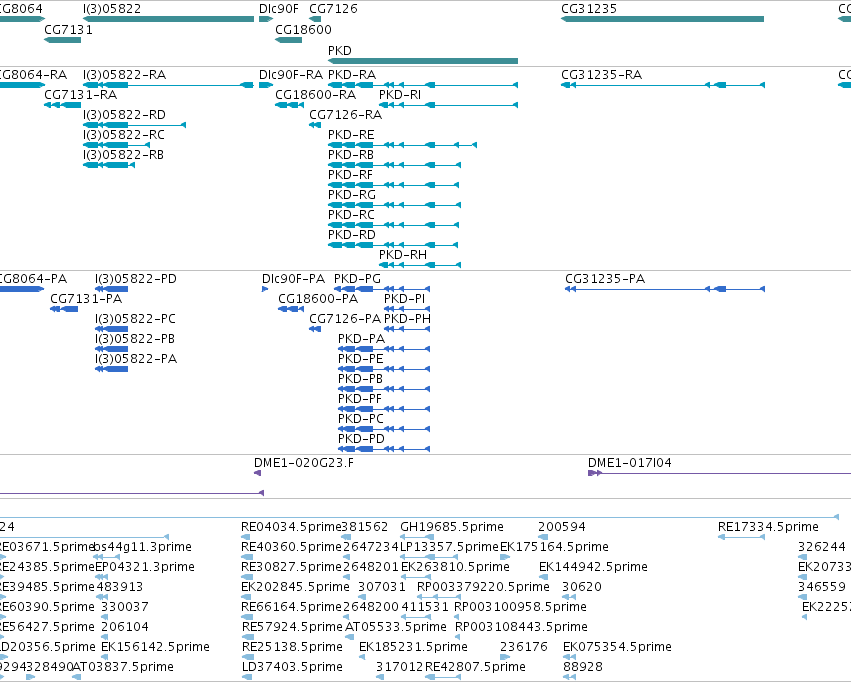Click the EK156142.5prime EST label
Viewport: 851px width, 682px height.
pos(156,646)
